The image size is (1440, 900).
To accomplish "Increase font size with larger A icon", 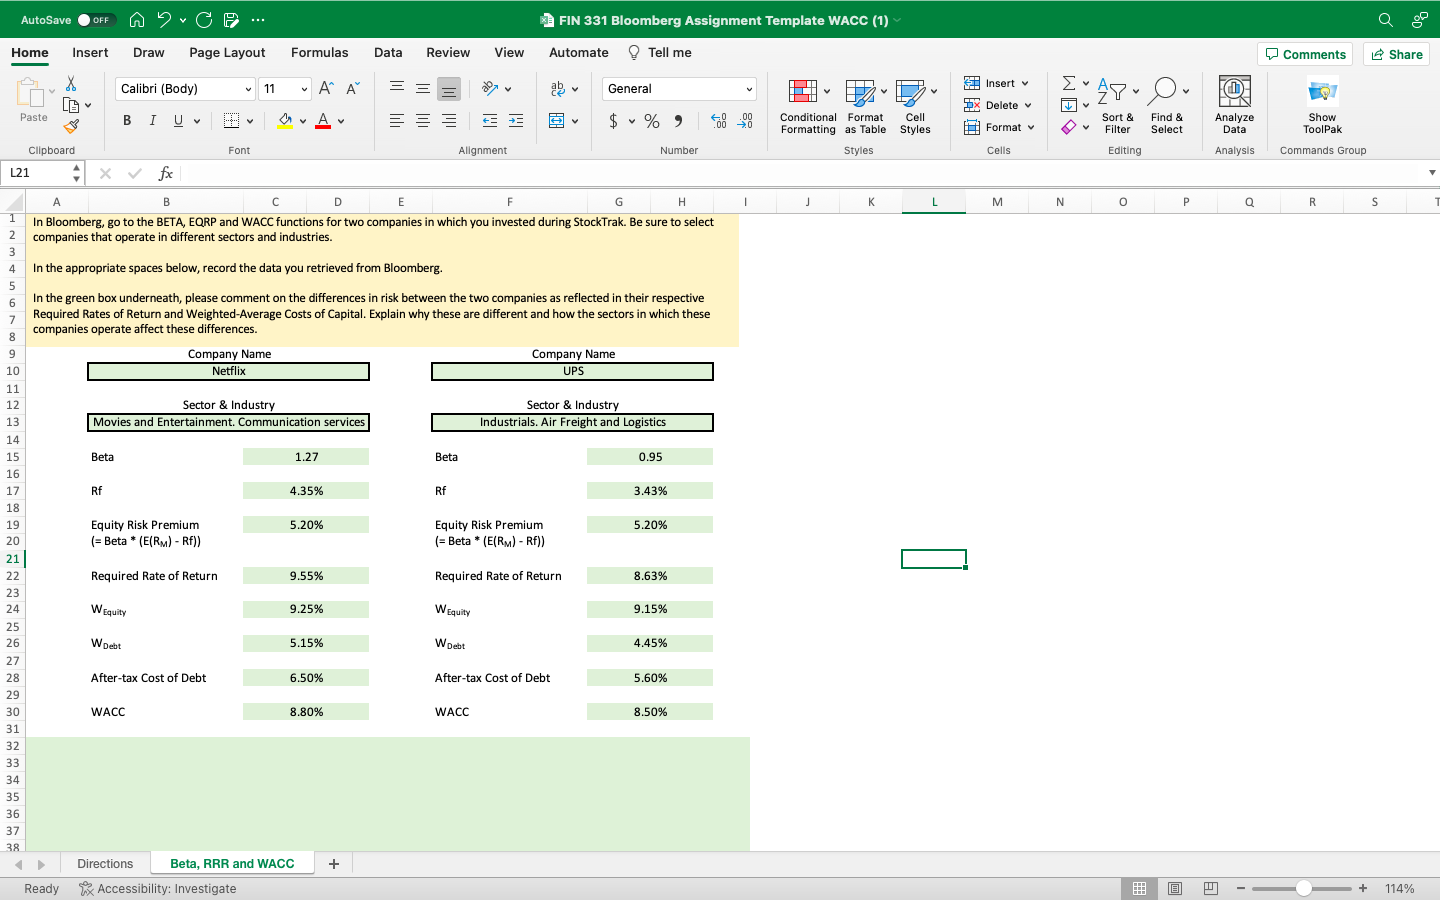I will [x=326, y=88].
